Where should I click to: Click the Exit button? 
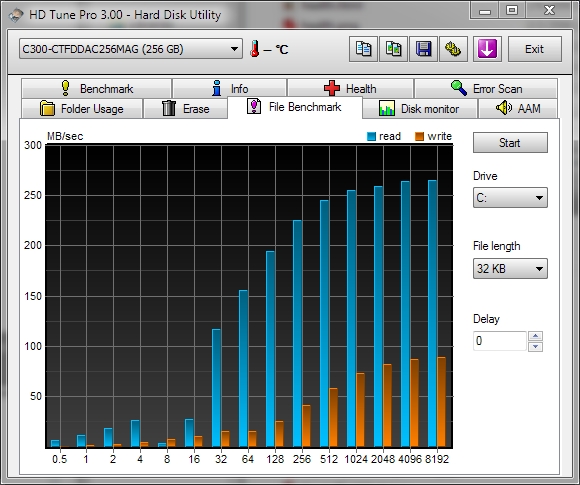(x=535, y=49)
